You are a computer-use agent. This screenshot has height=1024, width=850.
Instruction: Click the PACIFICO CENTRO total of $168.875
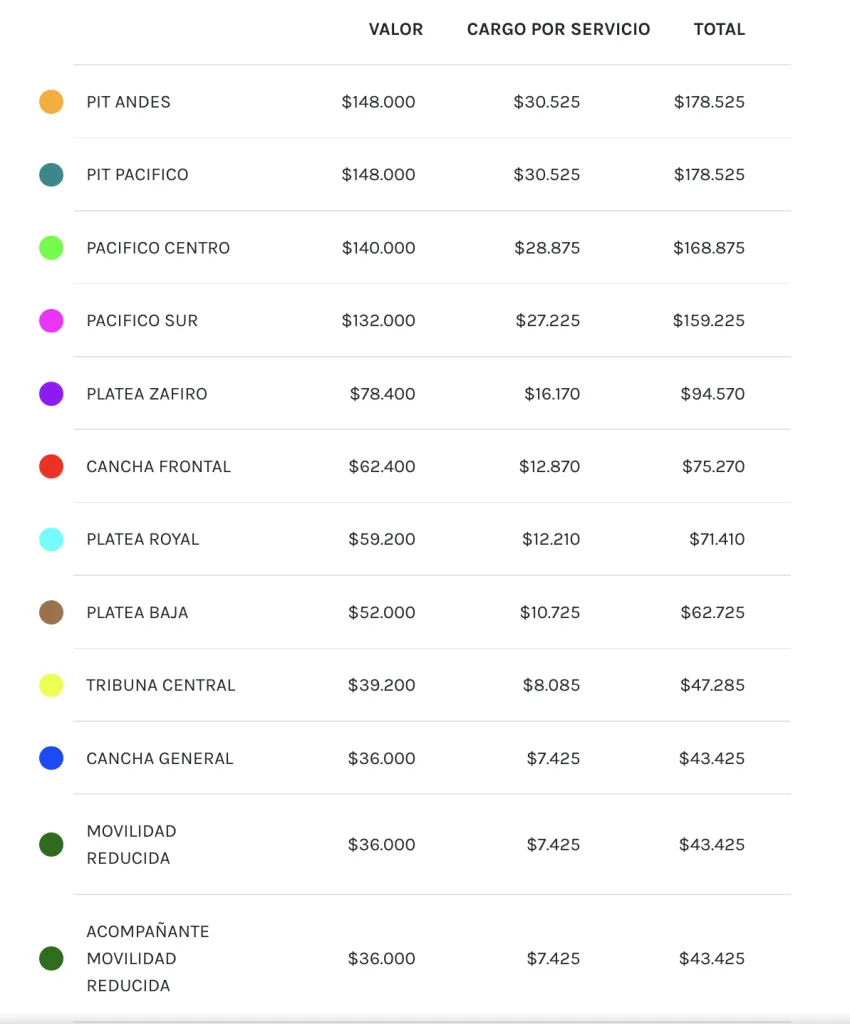click(709, 248)
